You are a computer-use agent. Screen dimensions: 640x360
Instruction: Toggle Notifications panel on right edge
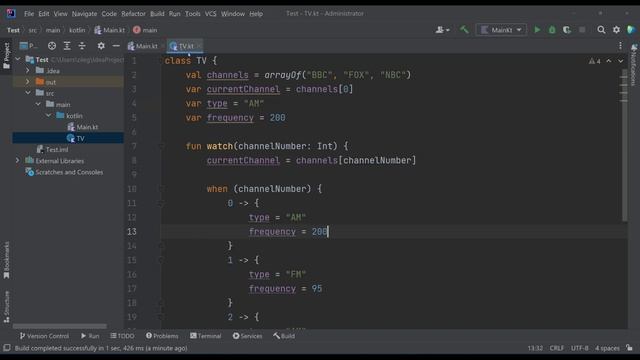(634, 65)
